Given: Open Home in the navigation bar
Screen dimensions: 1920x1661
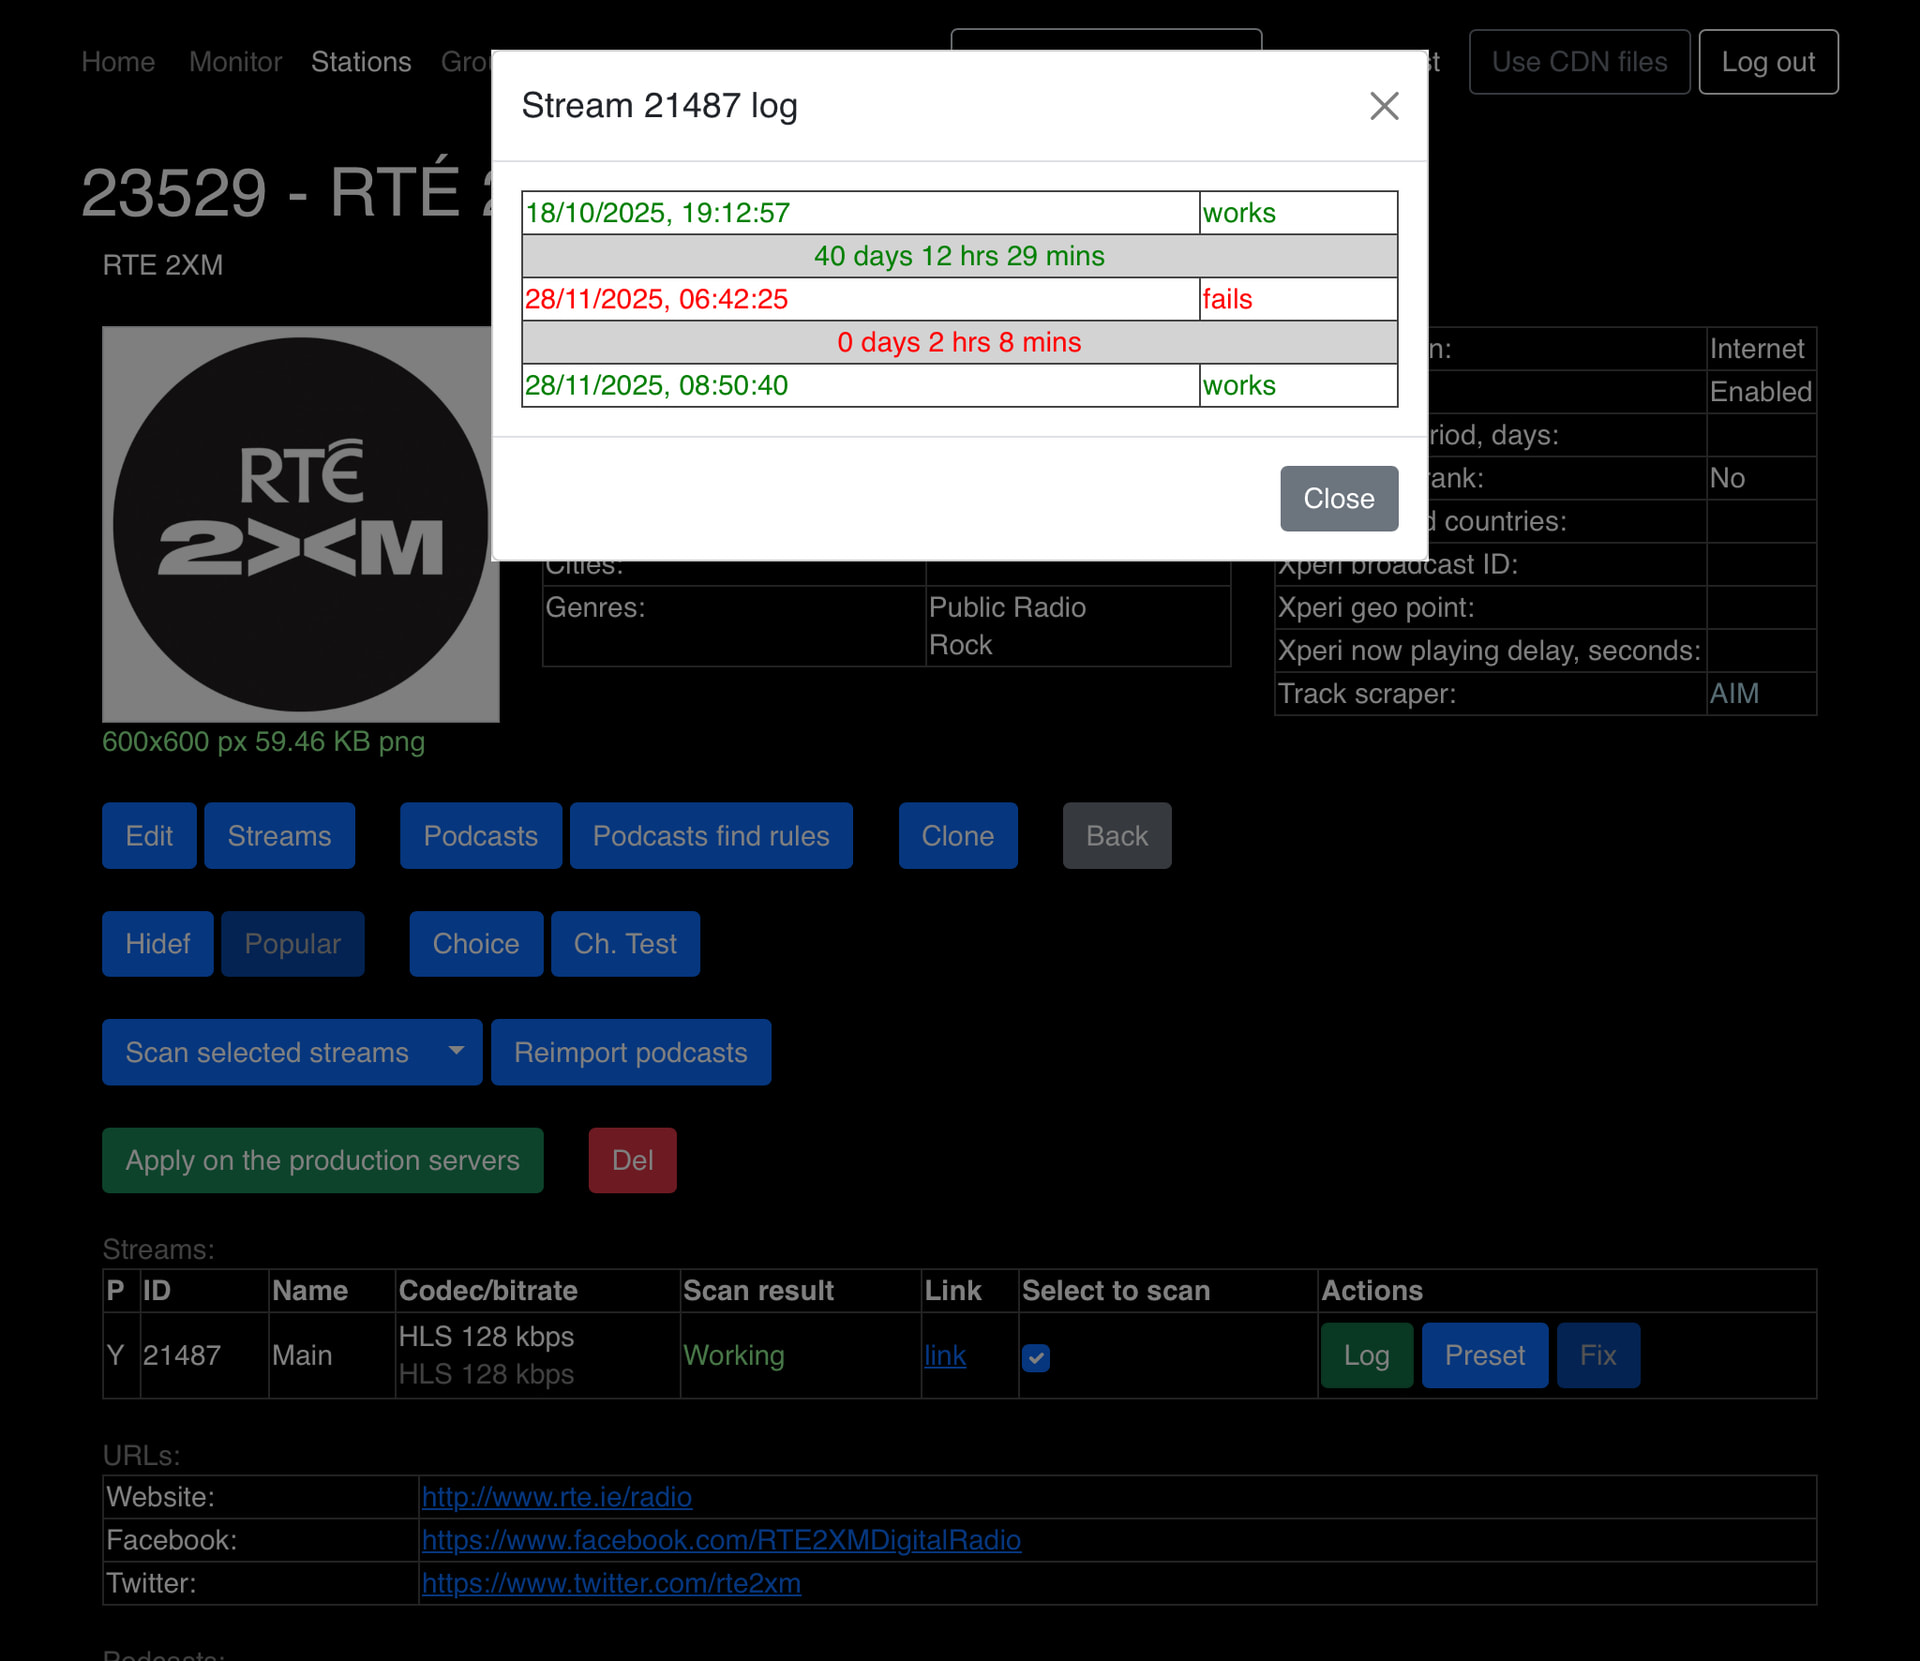Looking at the screenshot, I should click(x=118, y=62).
